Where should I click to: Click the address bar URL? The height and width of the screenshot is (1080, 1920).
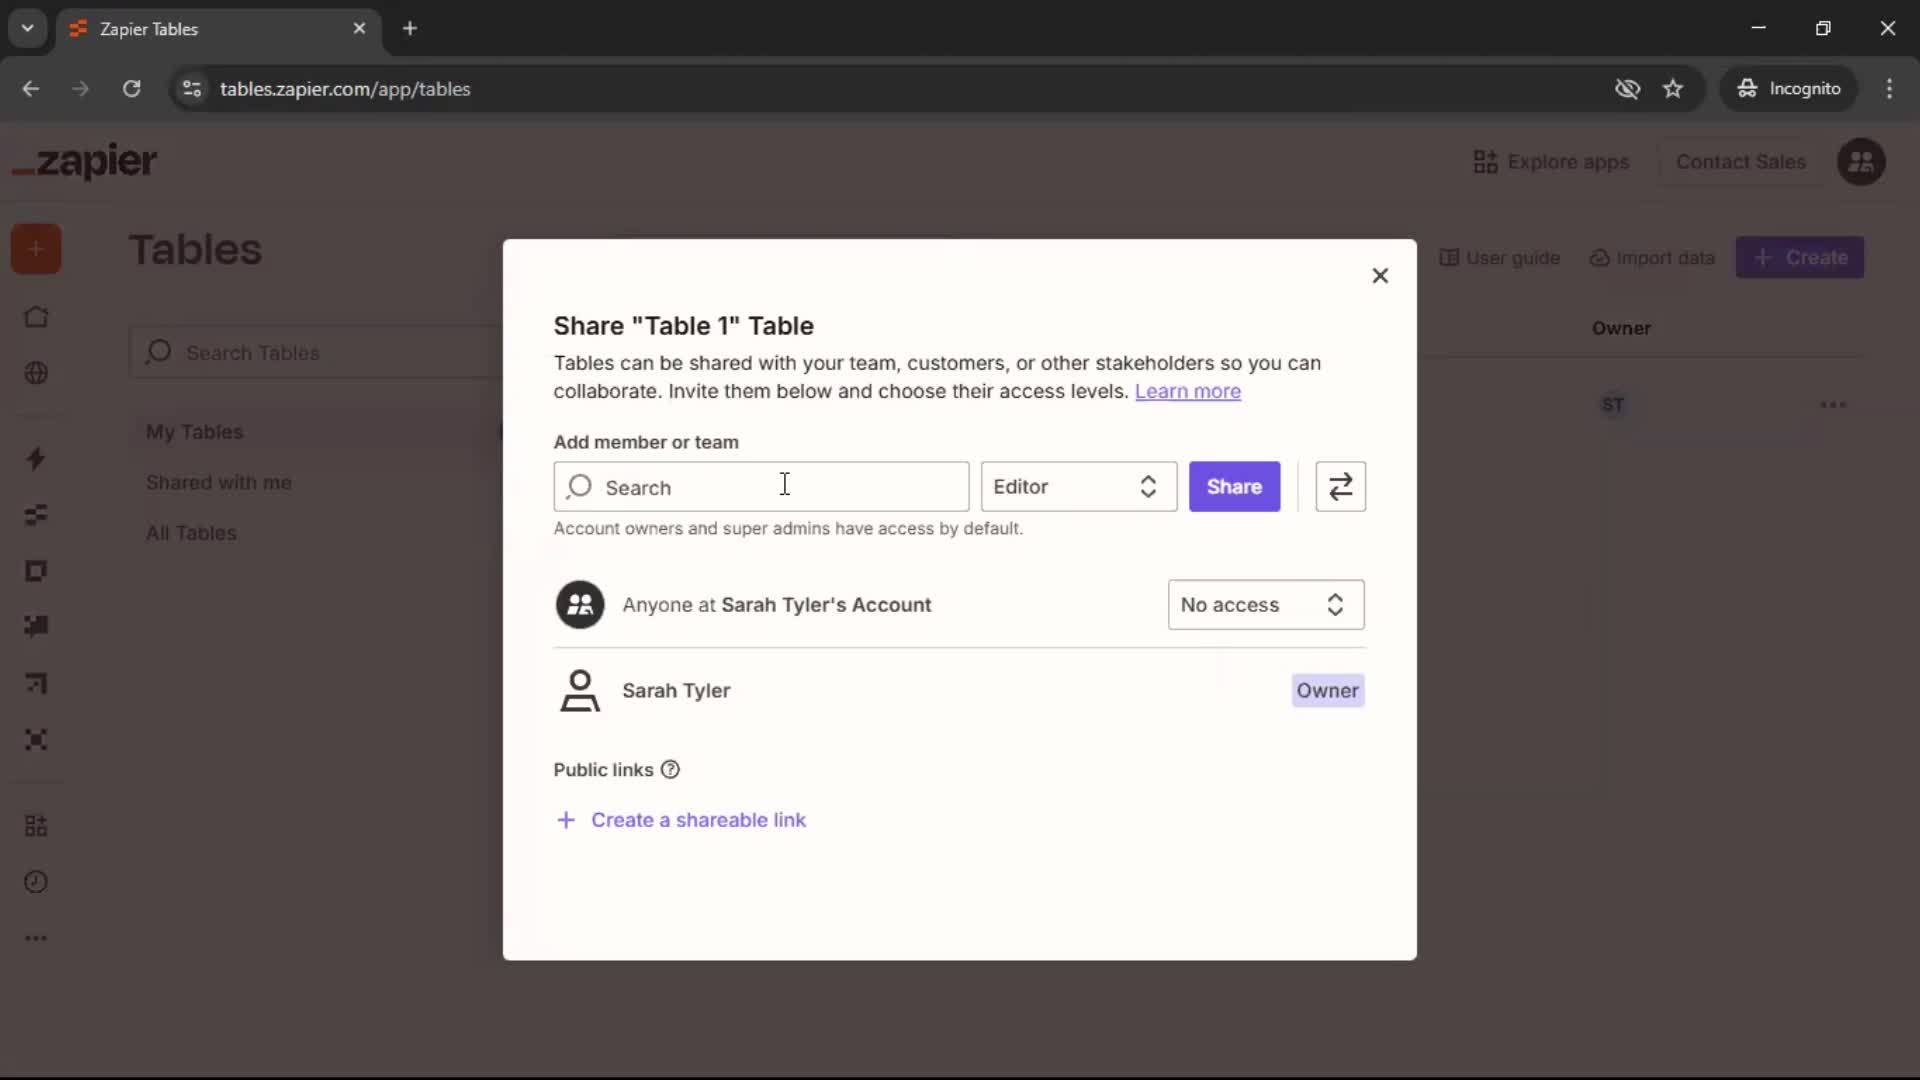(345, 89)
